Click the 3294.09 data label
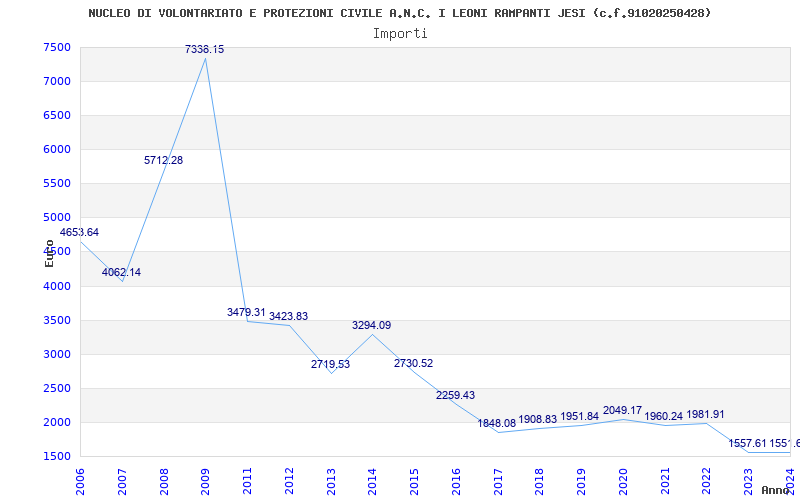Screen dimensions: 800x500 click(x=371, y=326)
